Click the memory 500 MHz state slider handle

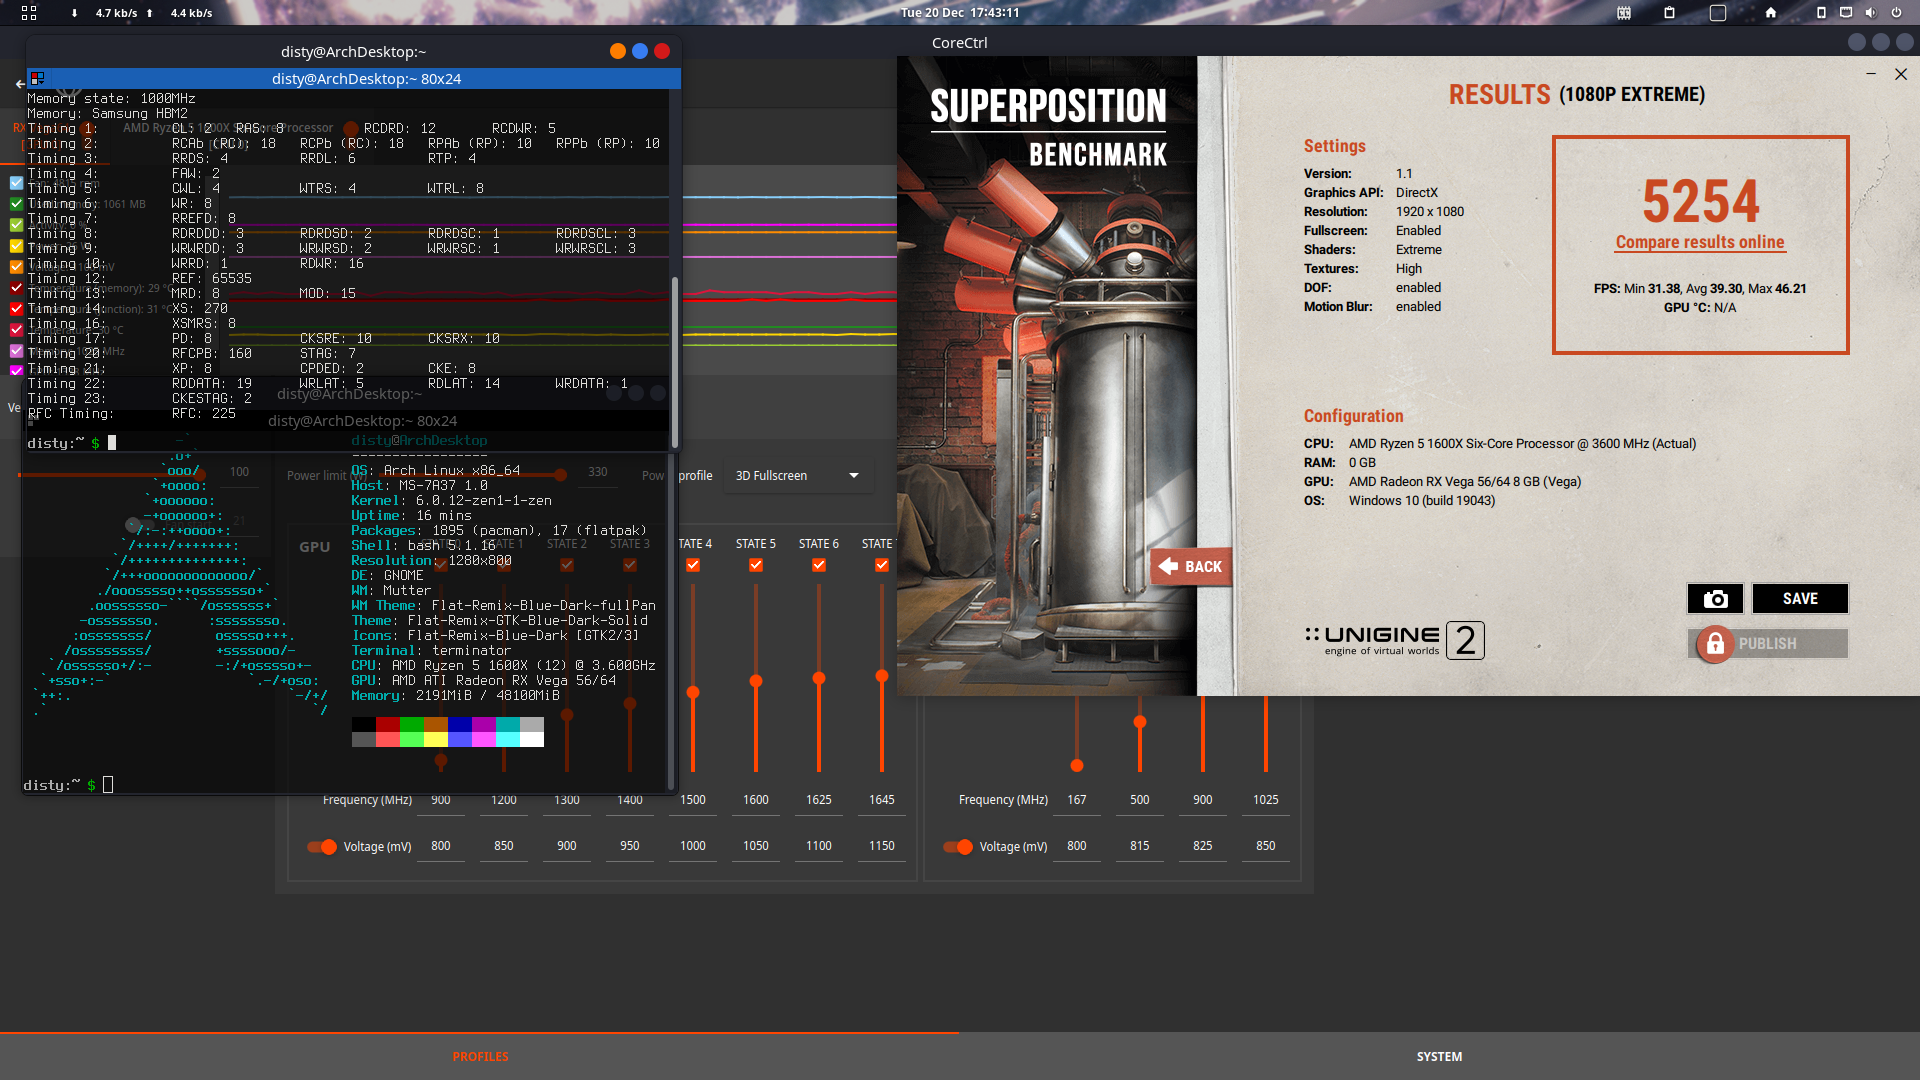[1140, 722]
